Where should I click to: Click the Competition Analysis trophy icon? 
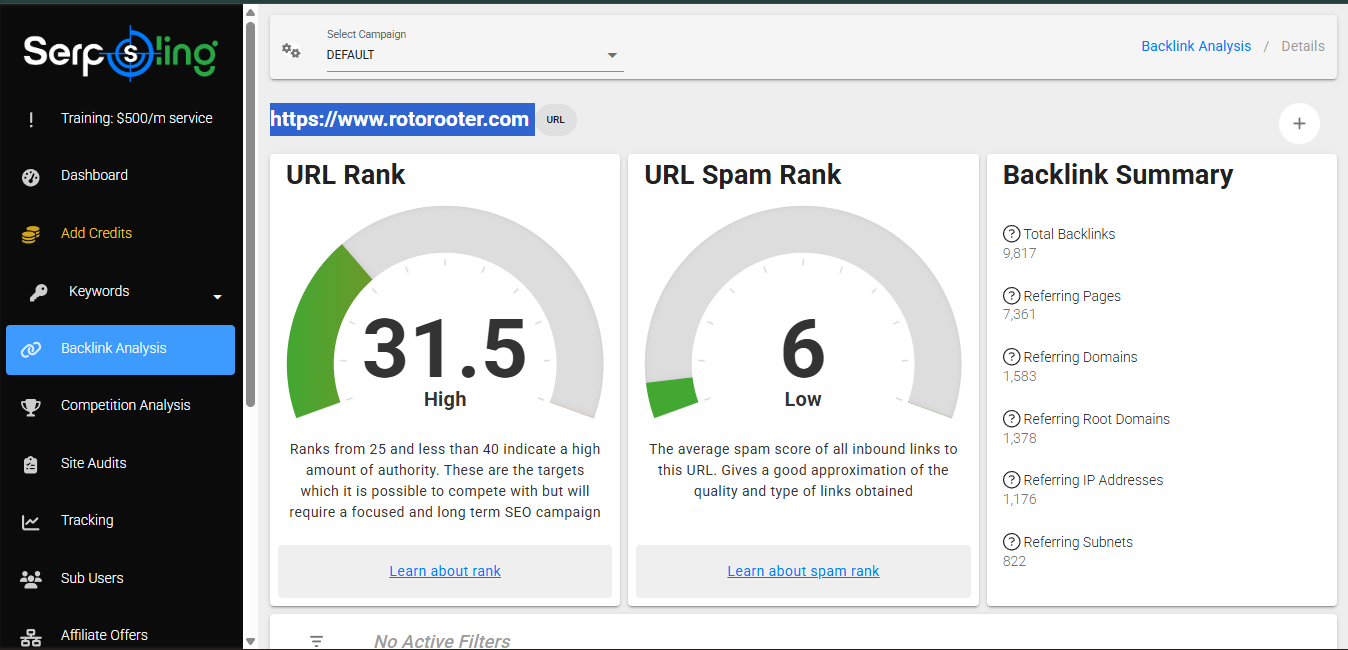coord(31,407)
